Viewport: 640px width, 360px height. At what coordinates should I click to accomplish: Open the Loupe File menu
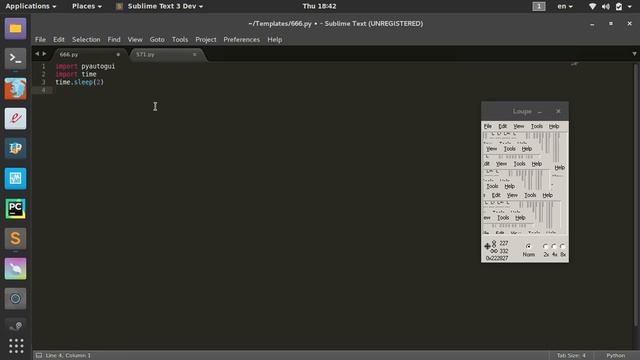(x=488, y=126)
